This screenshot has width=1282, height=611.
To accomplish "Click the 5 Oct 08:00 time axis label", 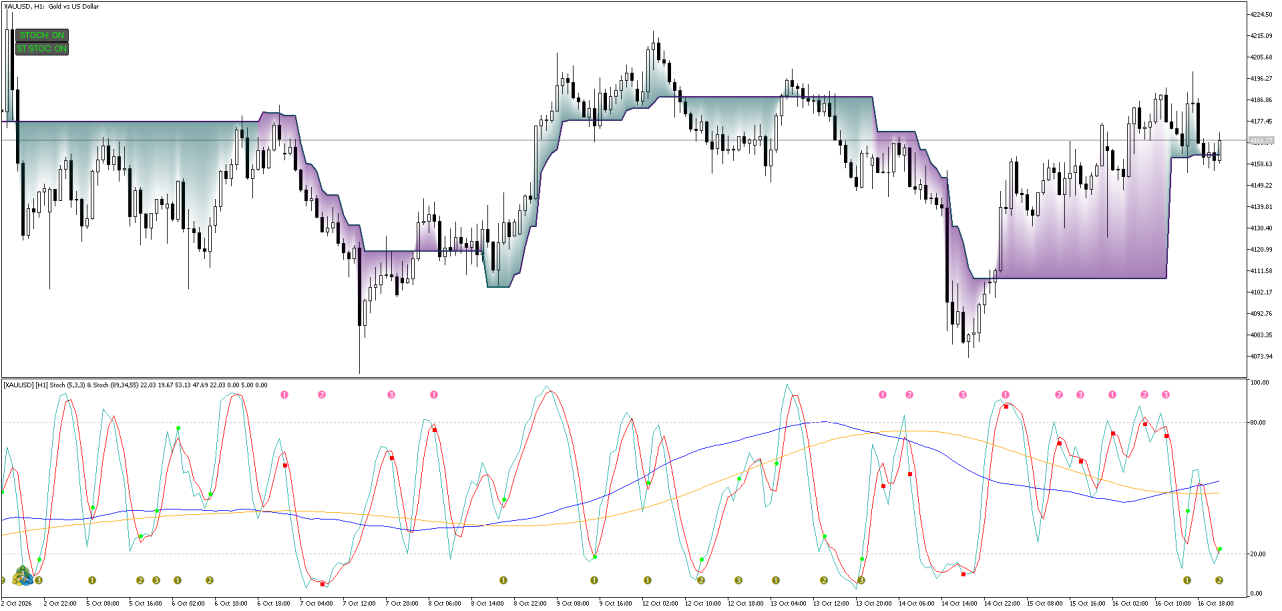I will [x=103, y=604].
